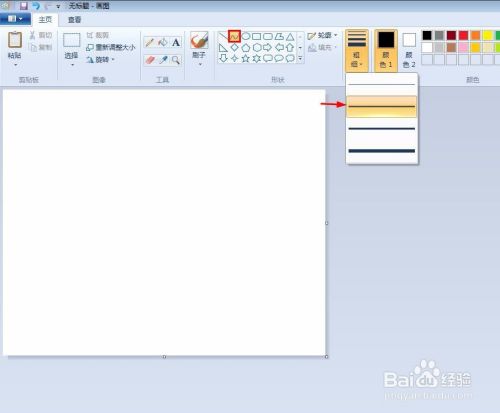
Task: Select the Fill with color bucket tool
Action: pyautogui.click(x=163, y=42)
